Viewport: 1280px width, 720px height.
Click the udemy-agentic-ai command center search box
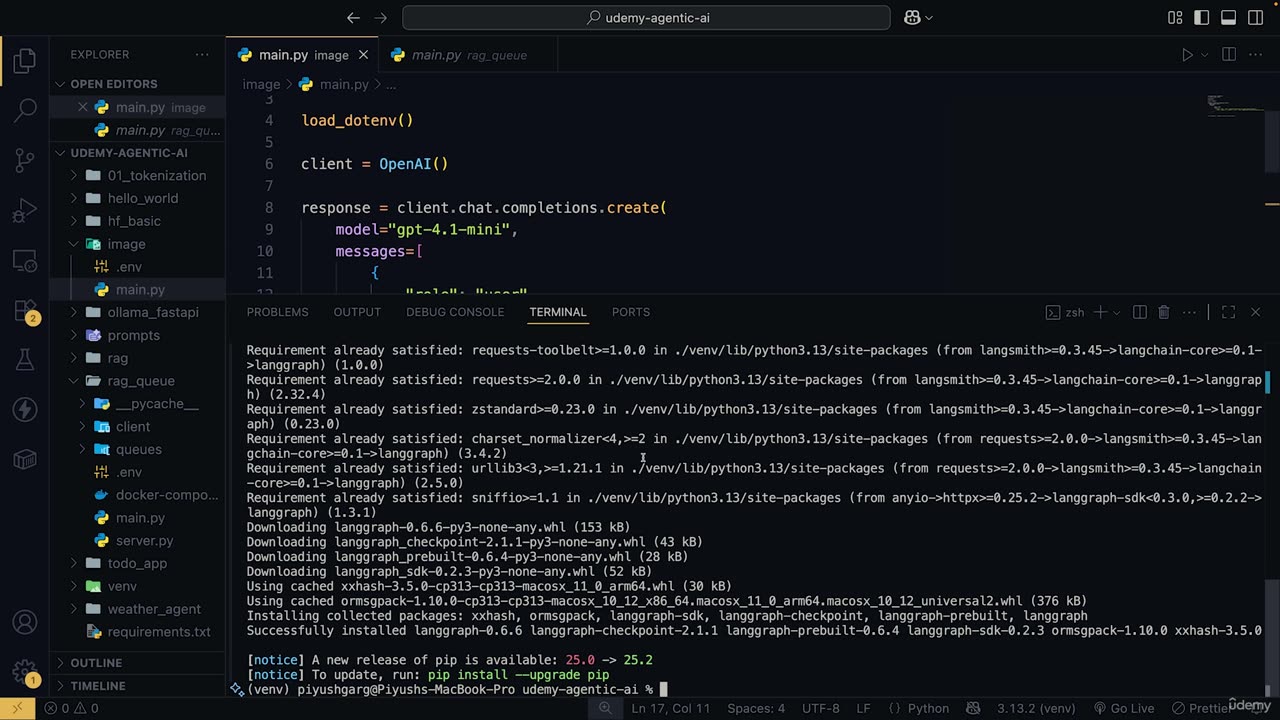(x=646, y=18)
